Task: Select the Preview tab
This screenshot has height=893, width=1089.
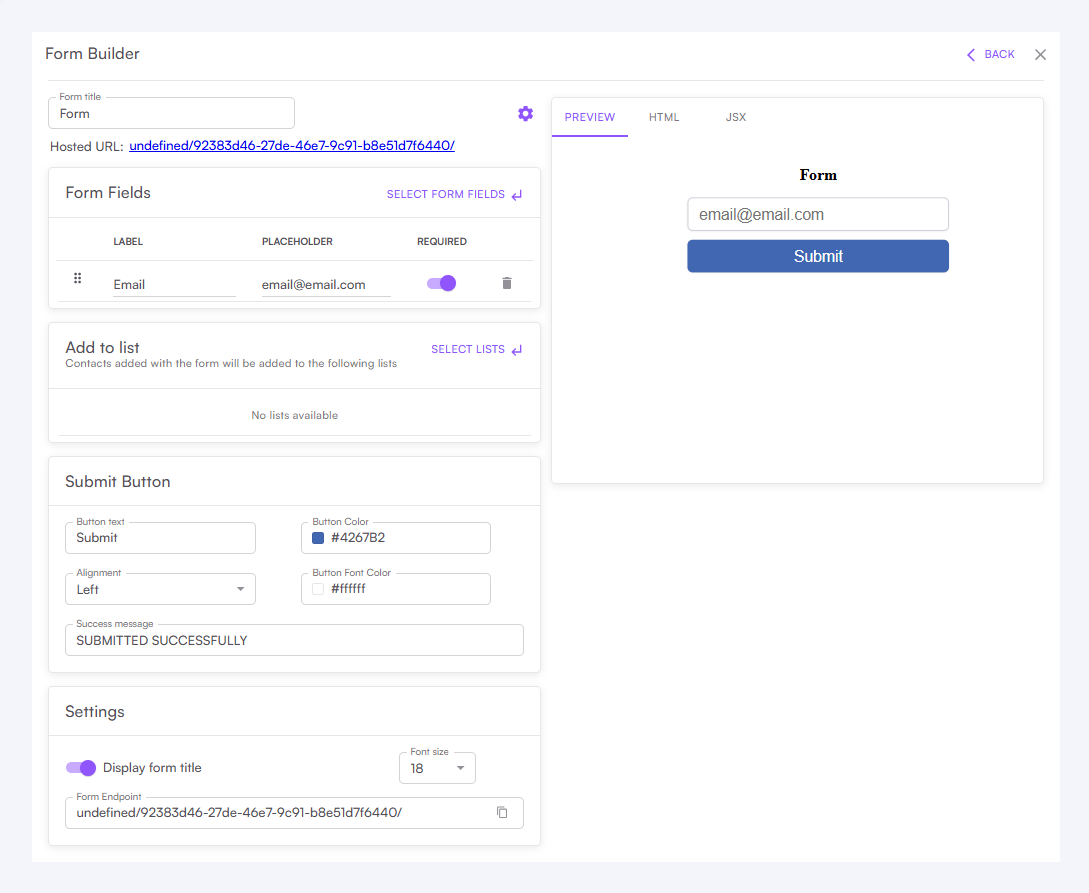Action: (x=589, y=117)
